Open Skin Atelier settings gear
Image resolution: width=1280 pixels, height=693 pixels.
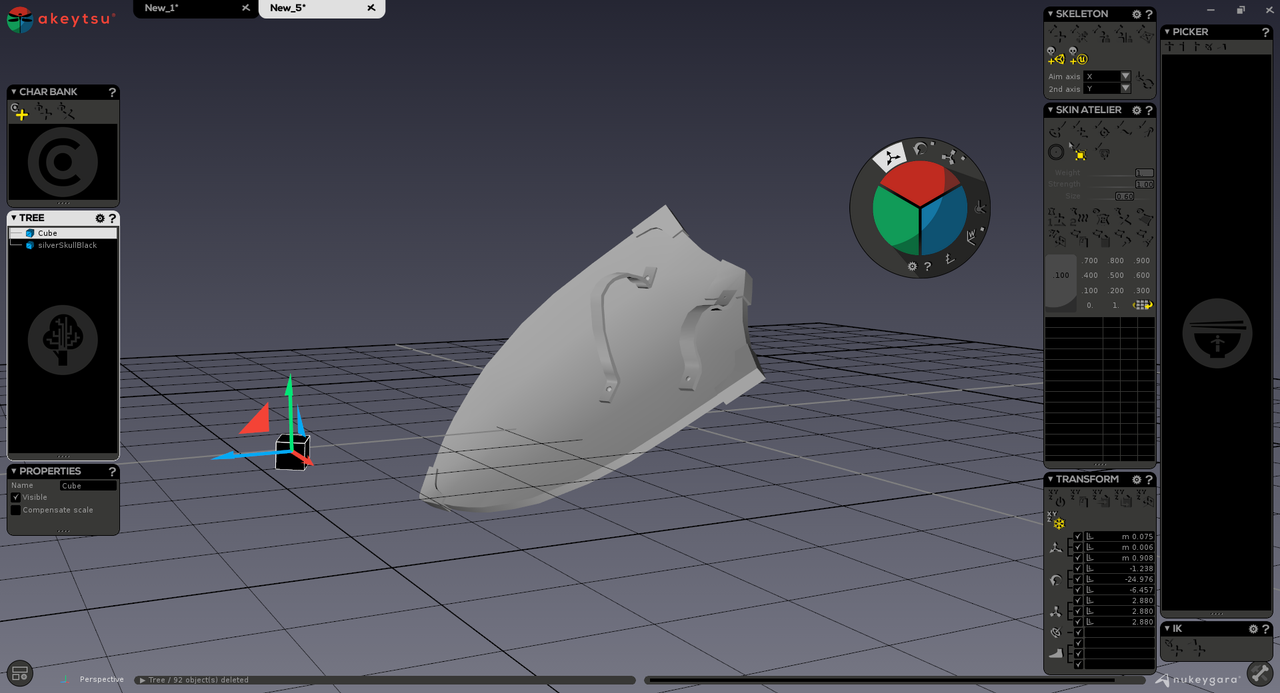[x=1136, y=110]
